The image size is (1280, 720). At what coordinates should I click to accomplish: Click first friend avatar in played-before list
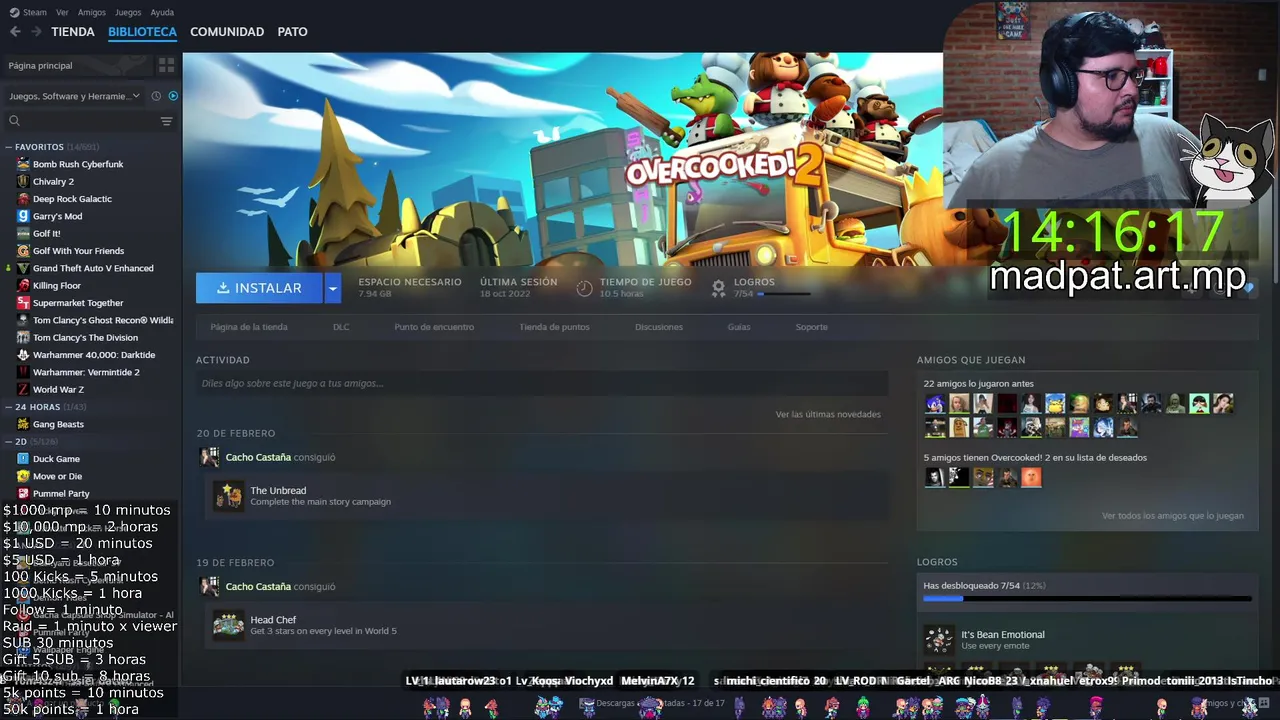click(935, 404)
